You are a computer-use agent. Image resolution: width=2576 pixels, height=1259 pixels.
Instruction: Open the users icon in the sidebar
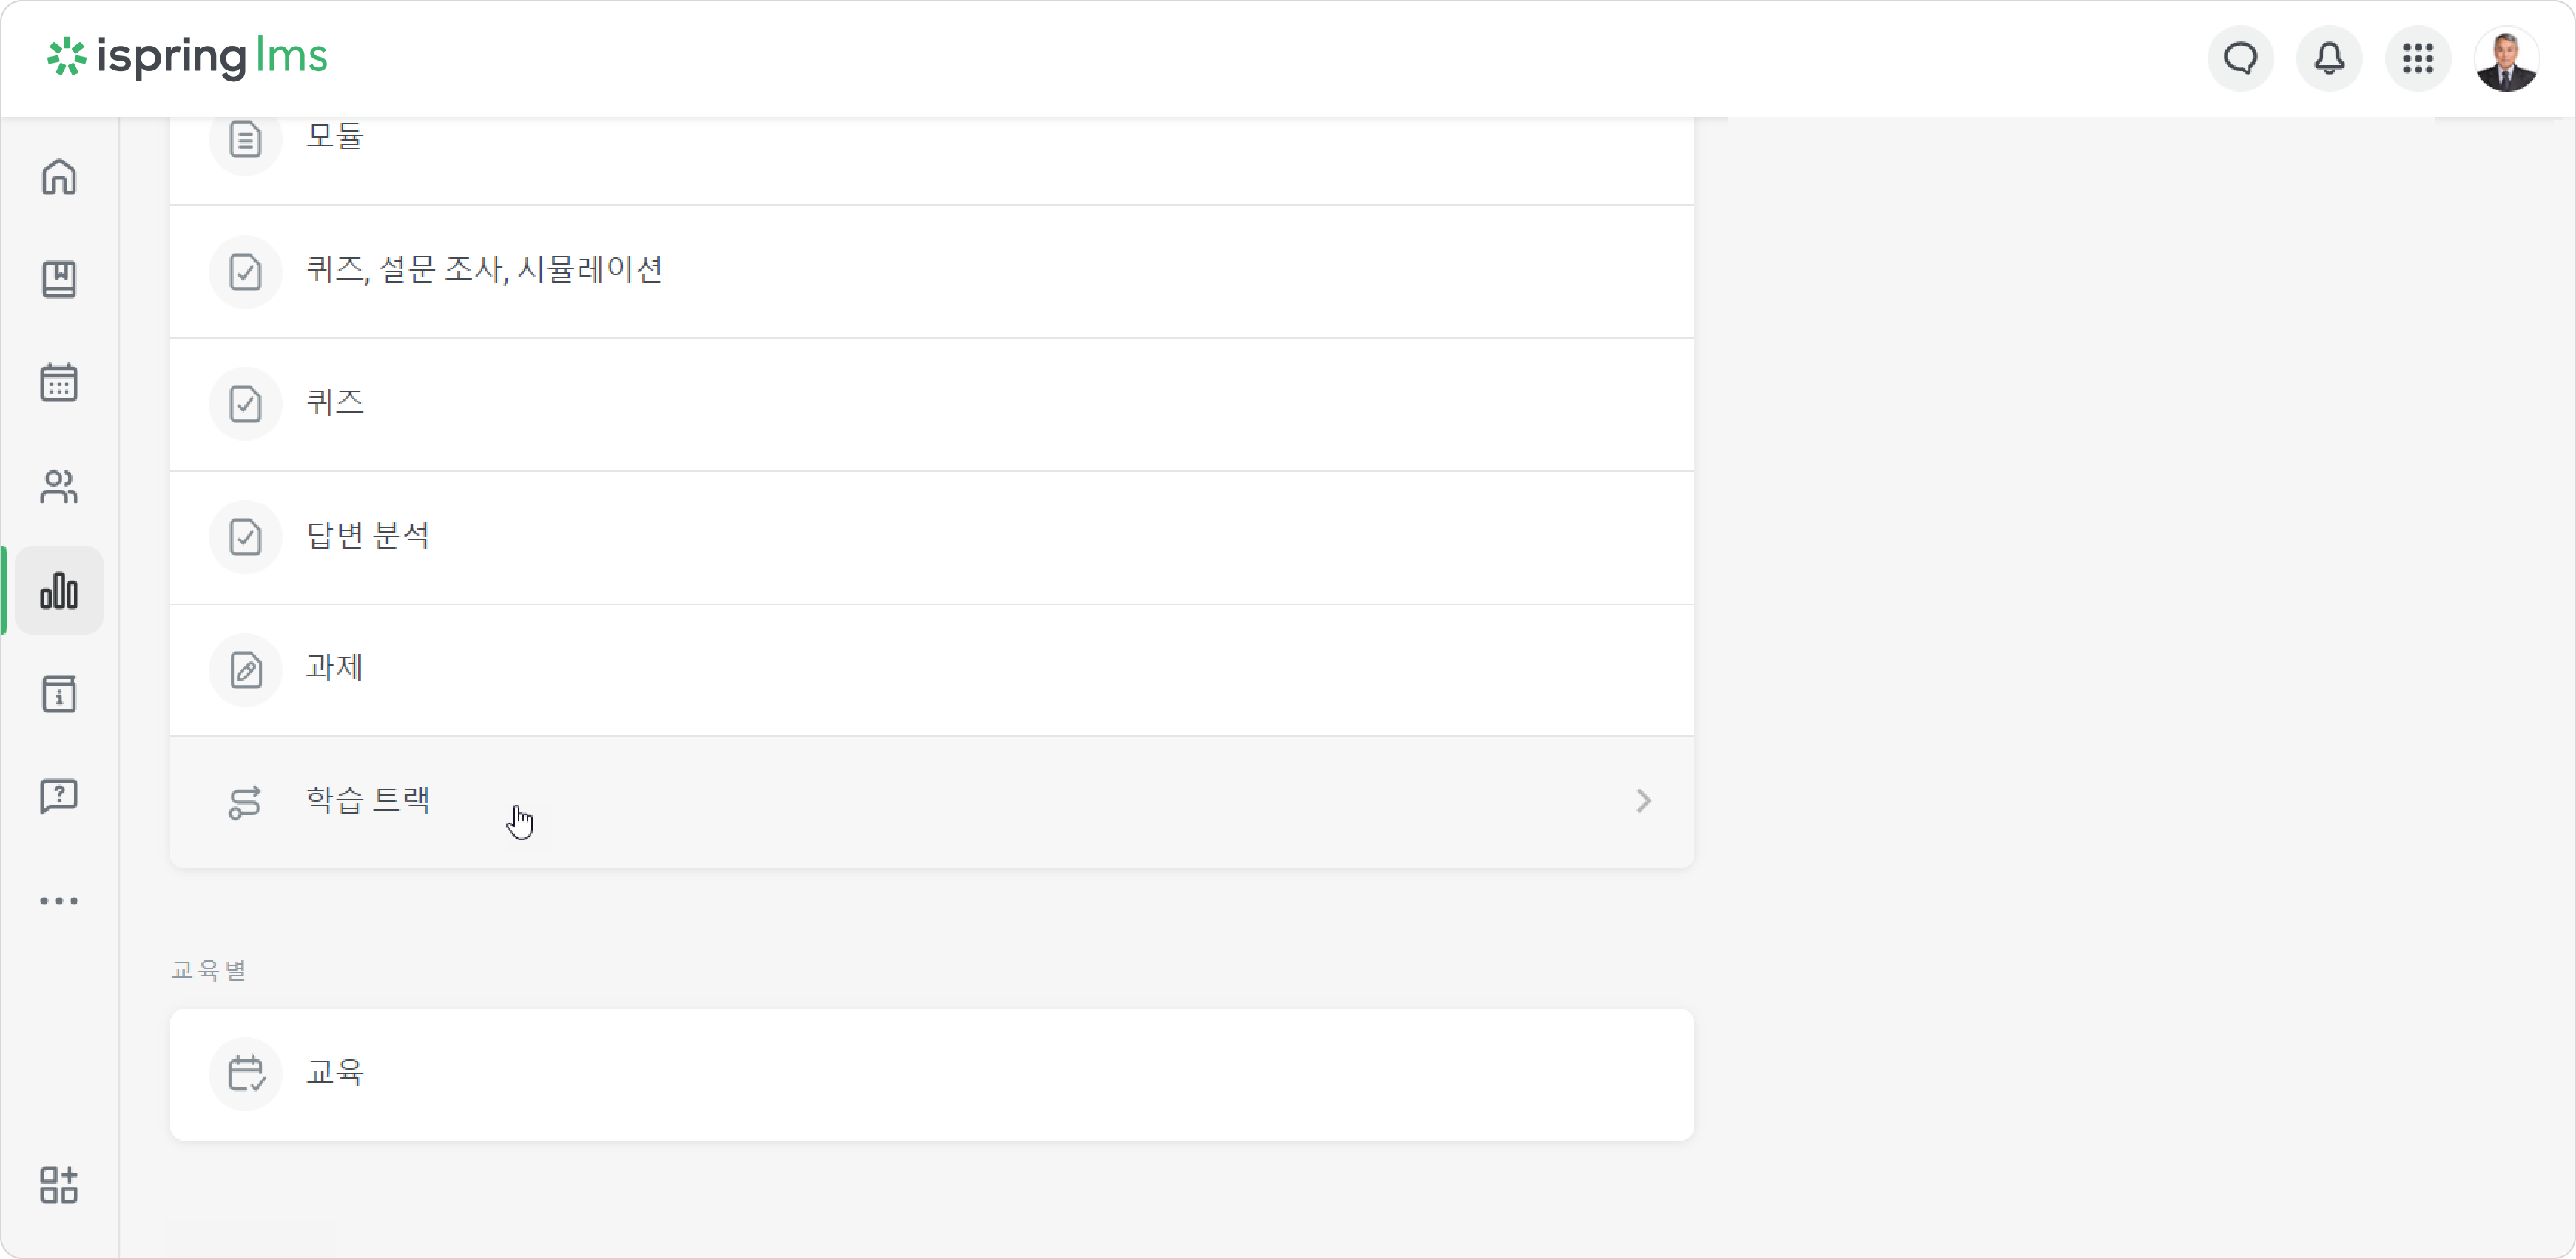tap(59, 487)
